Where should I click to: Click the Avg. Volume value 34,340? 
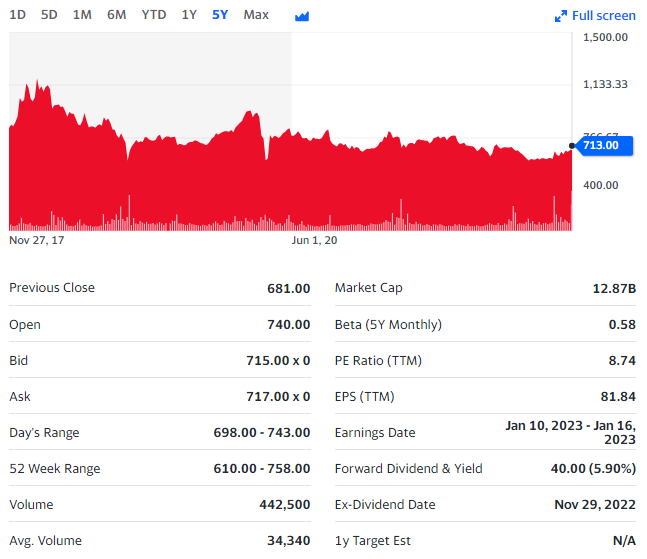click(x=289, y=540)
